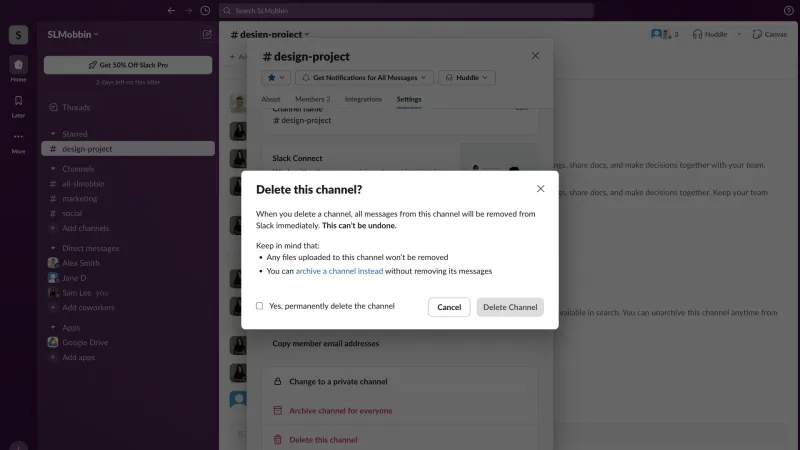Screen dimensions: 800x450
Task: Open Huddle options chevron in header
Action: tap(738, 34)
